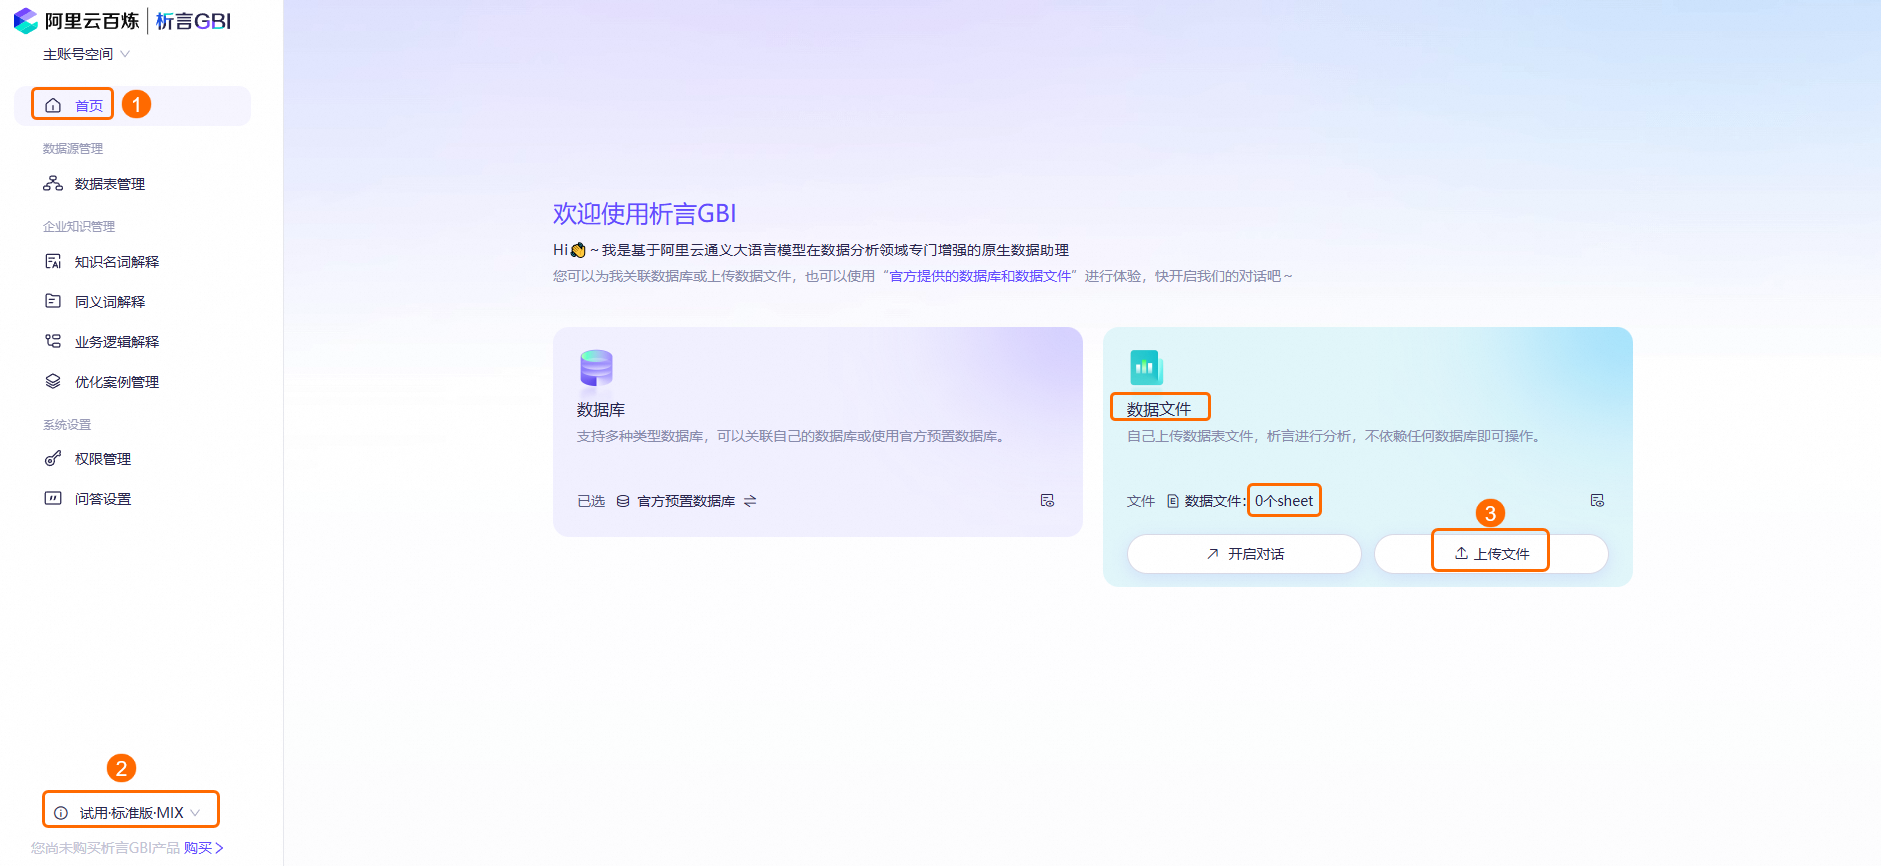Screen dimensions: 1881x866
Task: Click the 业务逻辑解释 sidebar icon
Action: click(53, 341)
